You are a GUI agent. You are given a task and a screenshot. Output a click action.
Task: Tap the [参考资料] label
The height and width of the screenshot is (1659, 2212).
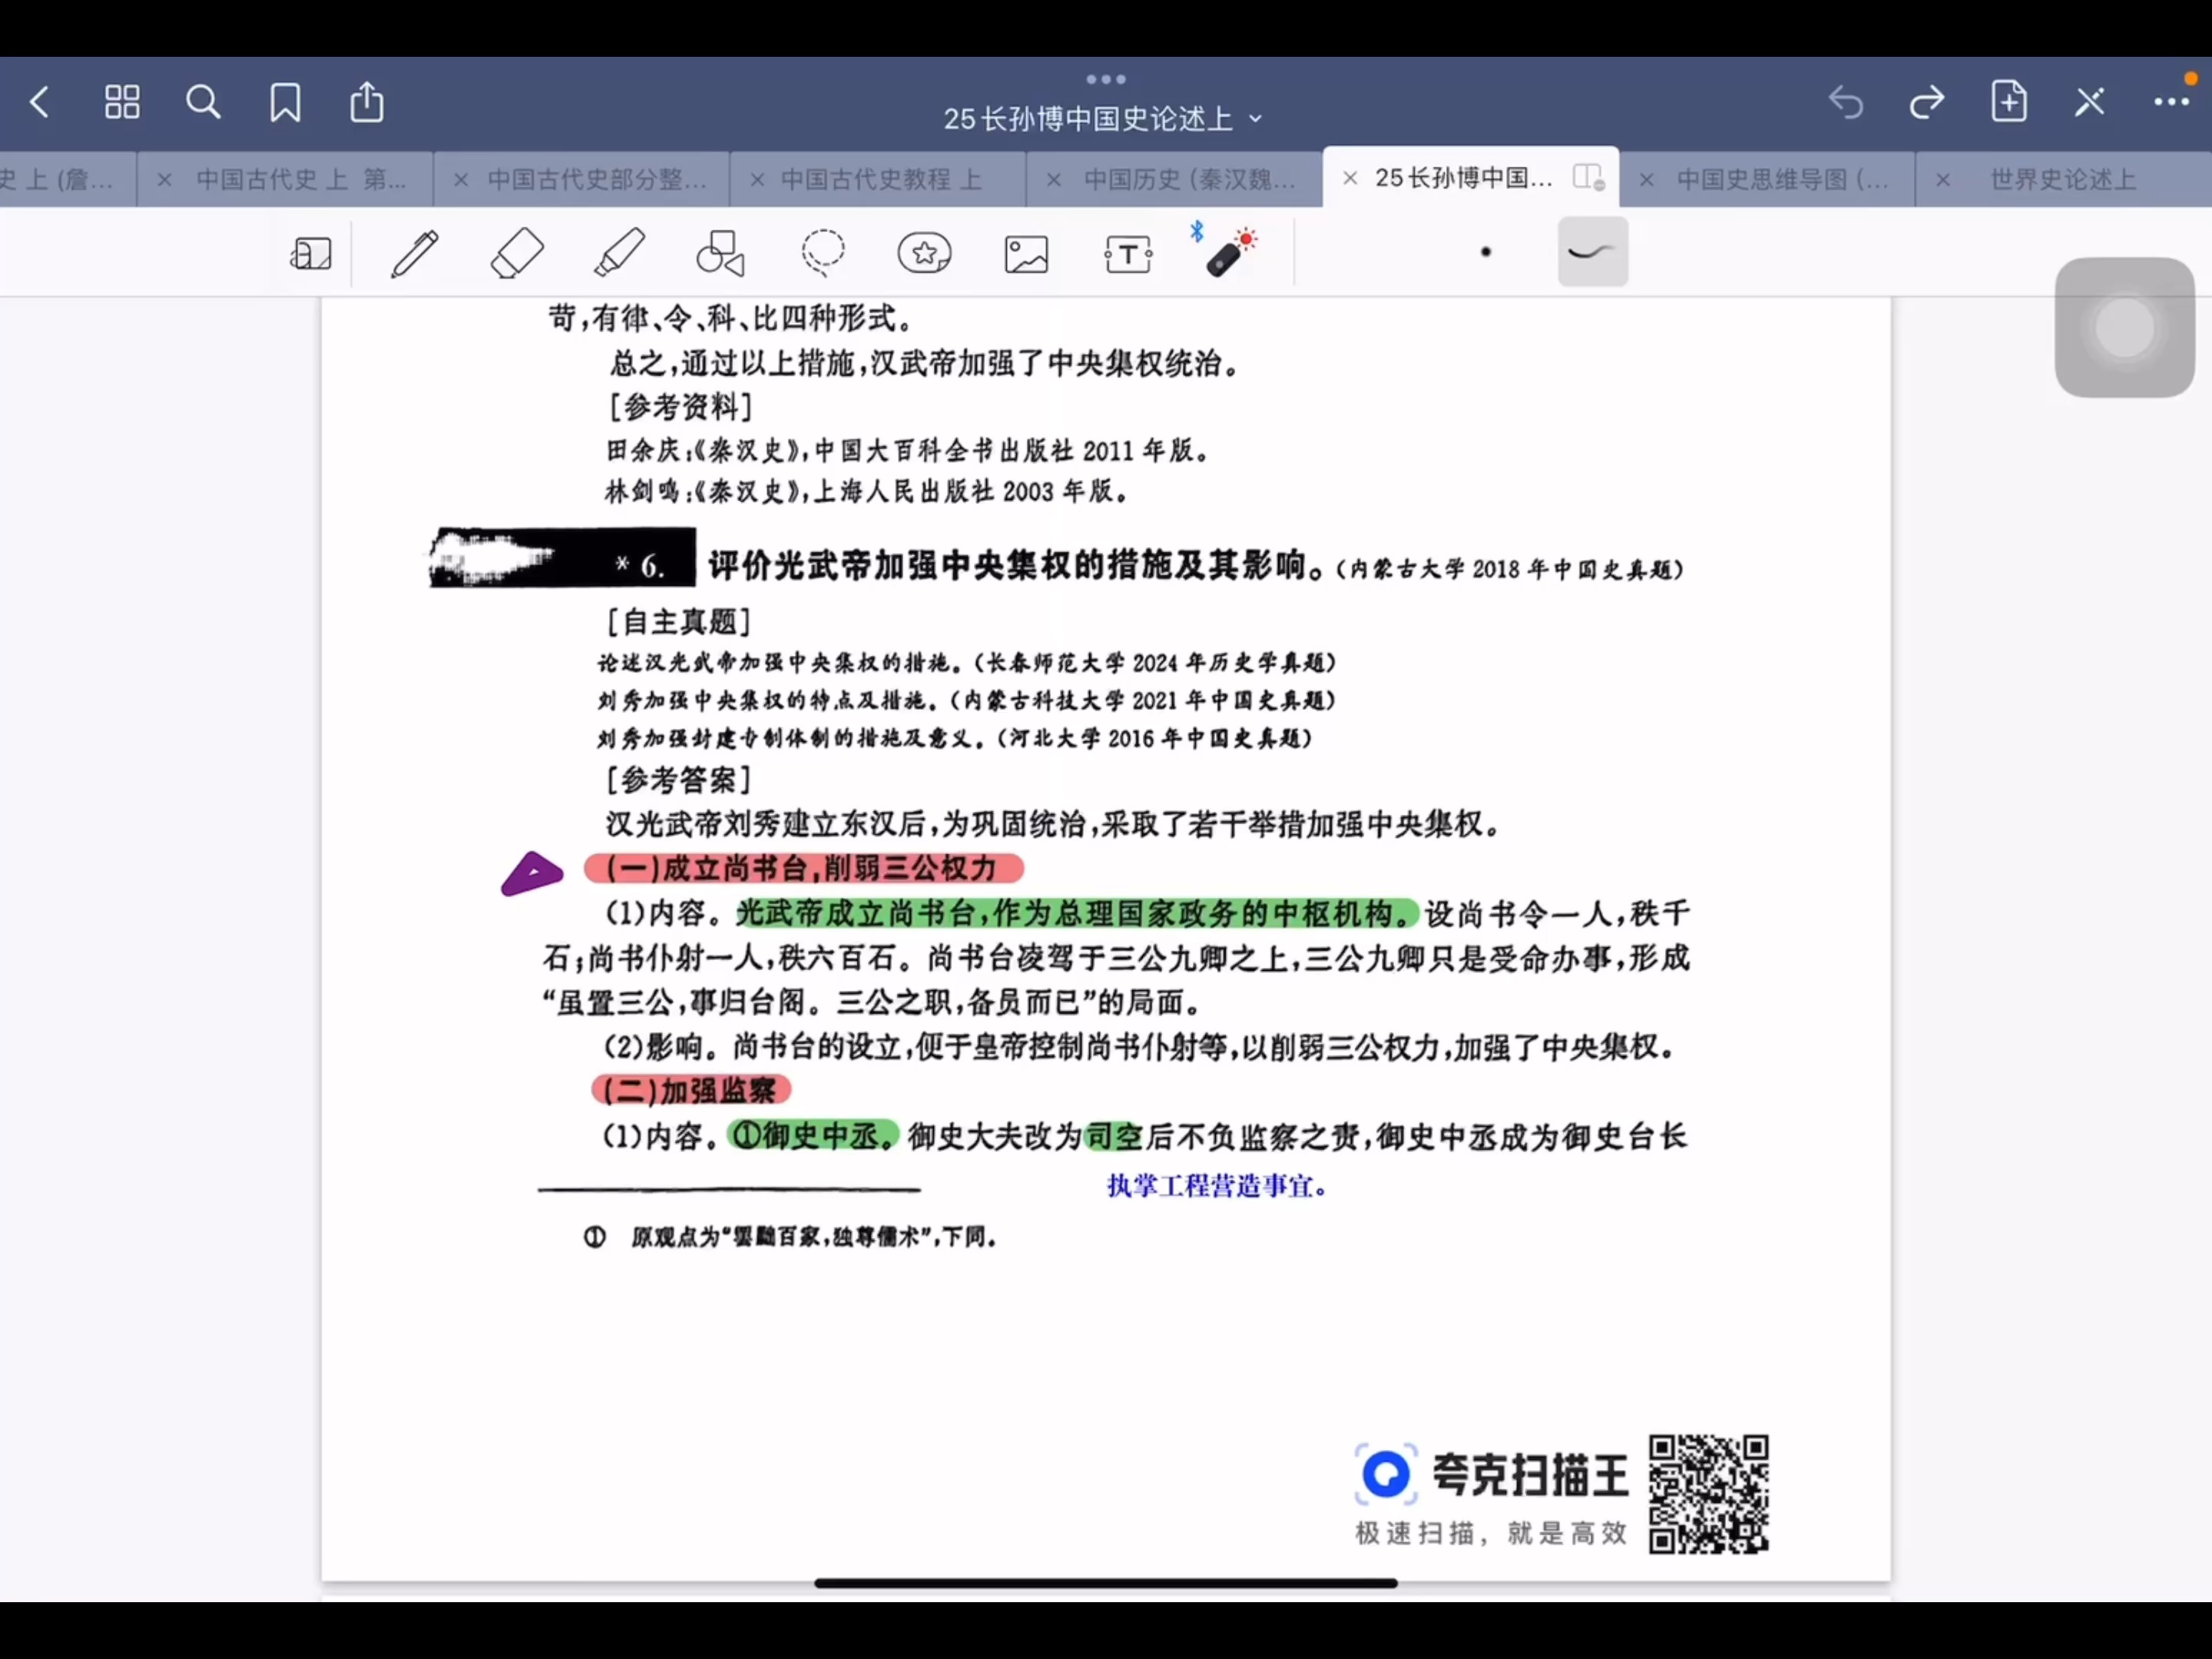681,407
